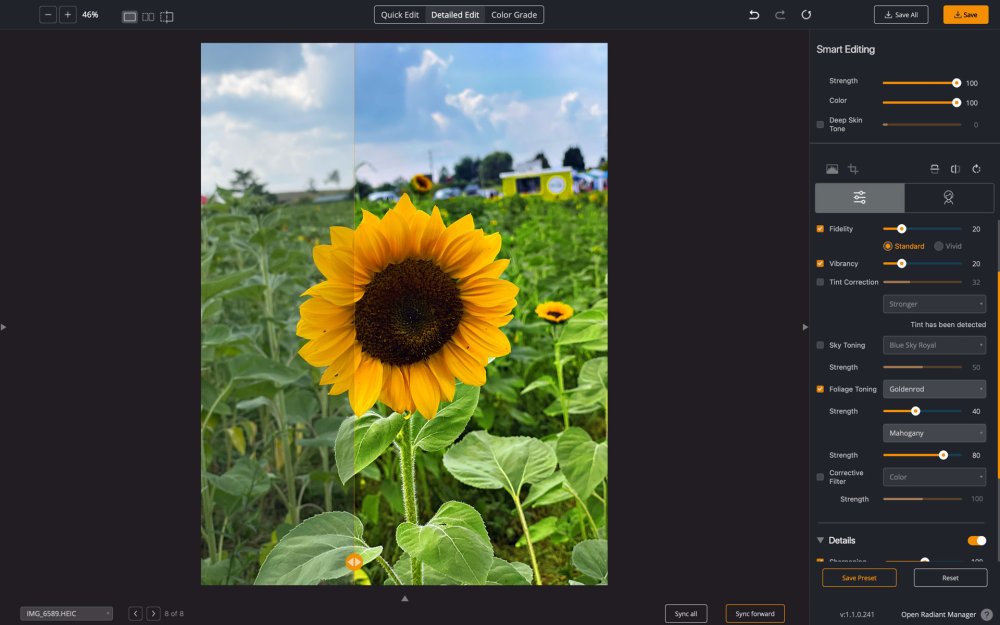Disable the Foliage Toning checkbox
The height and width of the screenshot is (625, 1000).
point(820,389)
